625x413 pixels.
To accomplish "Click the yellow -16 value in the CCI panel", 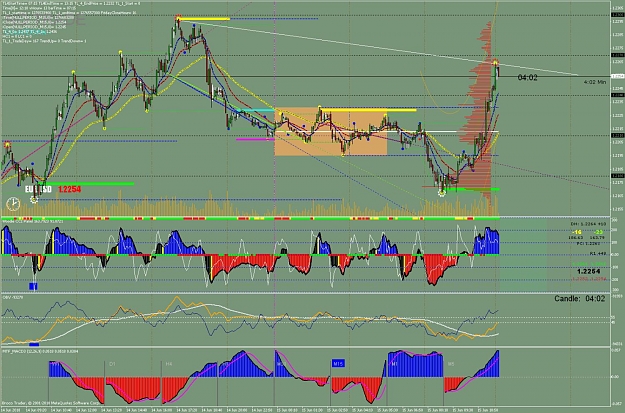I will click(x=576, y=232).
